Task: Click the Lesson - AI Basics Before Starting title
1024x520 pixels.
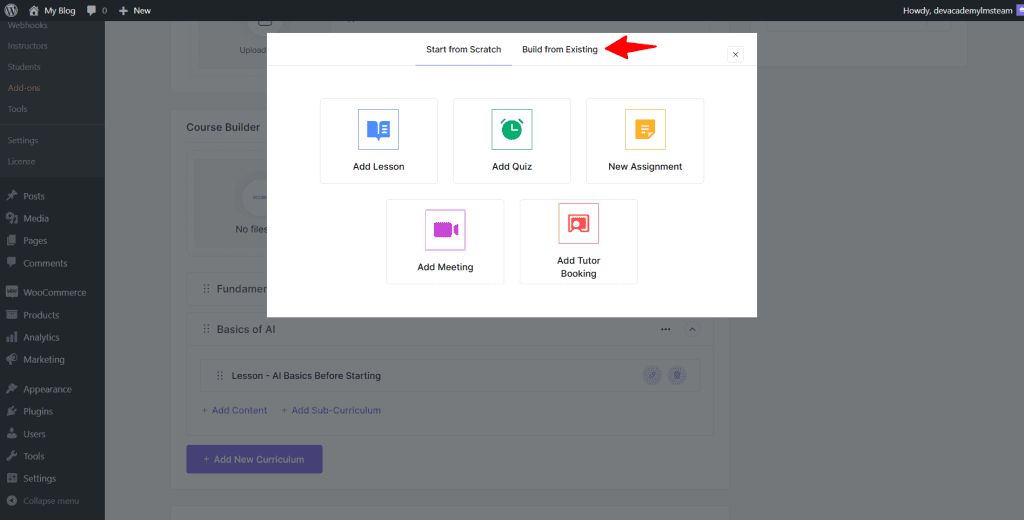Action: [306, 376]
